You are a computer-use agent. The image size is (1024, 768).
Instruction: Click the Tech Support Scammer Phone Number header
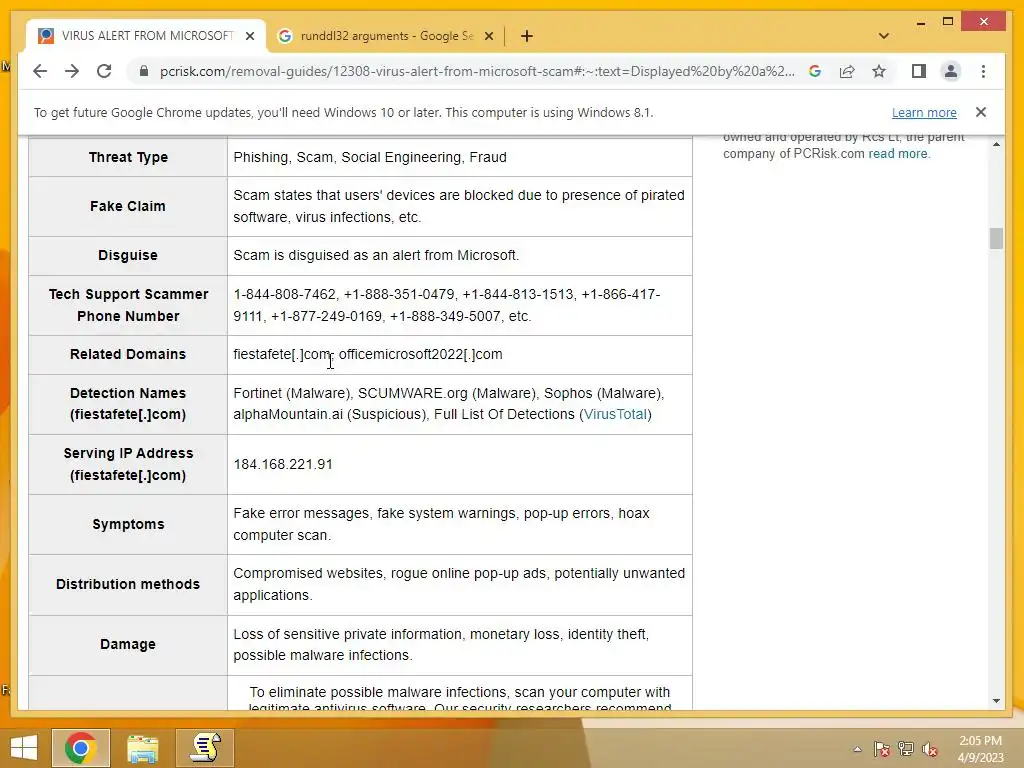click(128, 305)
